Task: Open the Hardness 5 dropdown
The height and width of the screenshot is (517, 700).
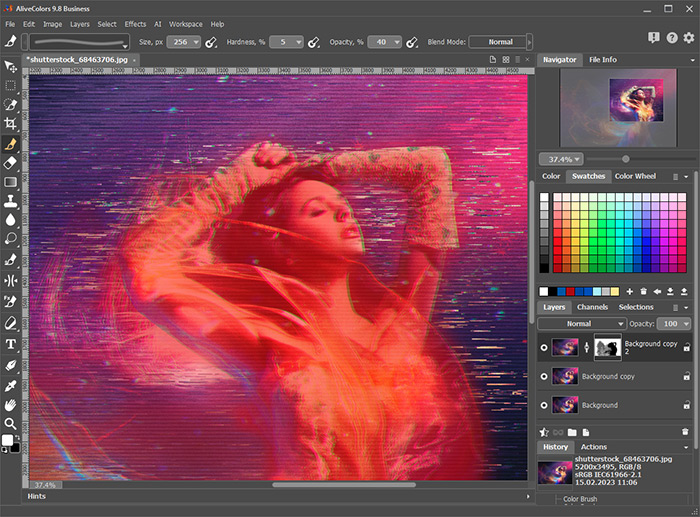Action: [x=299, y=42]
